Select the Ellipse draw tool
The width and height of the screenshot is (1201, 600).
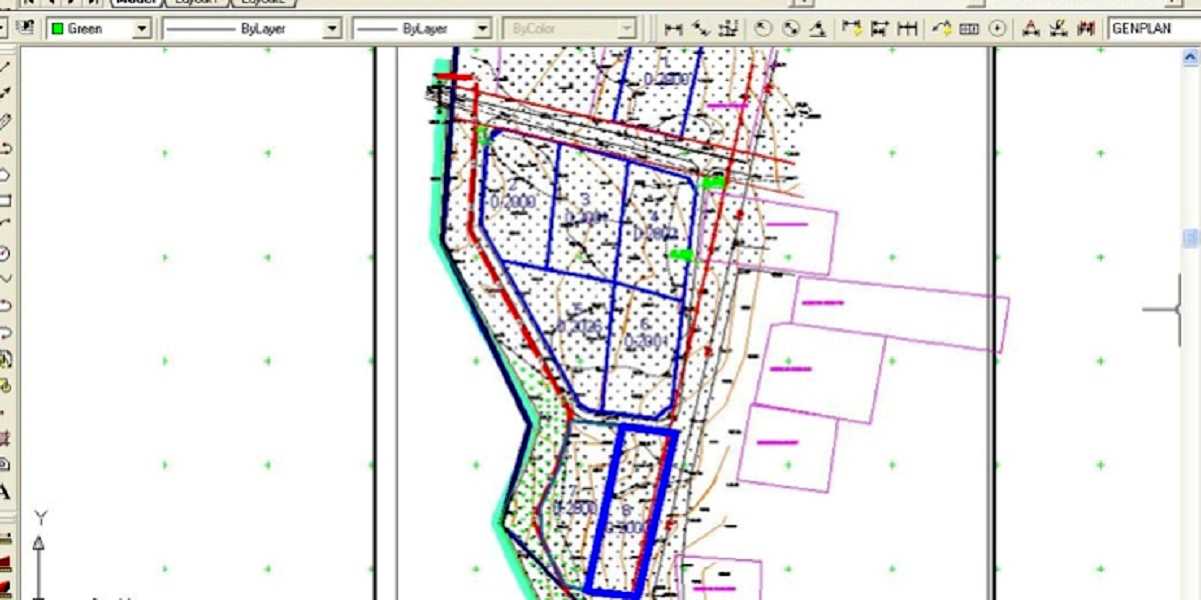[5, 305]
